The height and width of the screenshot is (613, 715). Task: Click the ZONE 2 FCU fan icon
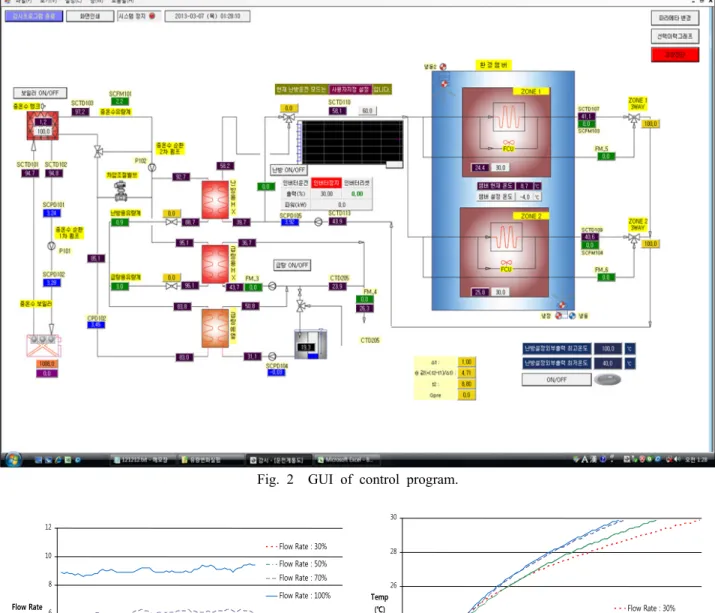(x=506, y=263)
